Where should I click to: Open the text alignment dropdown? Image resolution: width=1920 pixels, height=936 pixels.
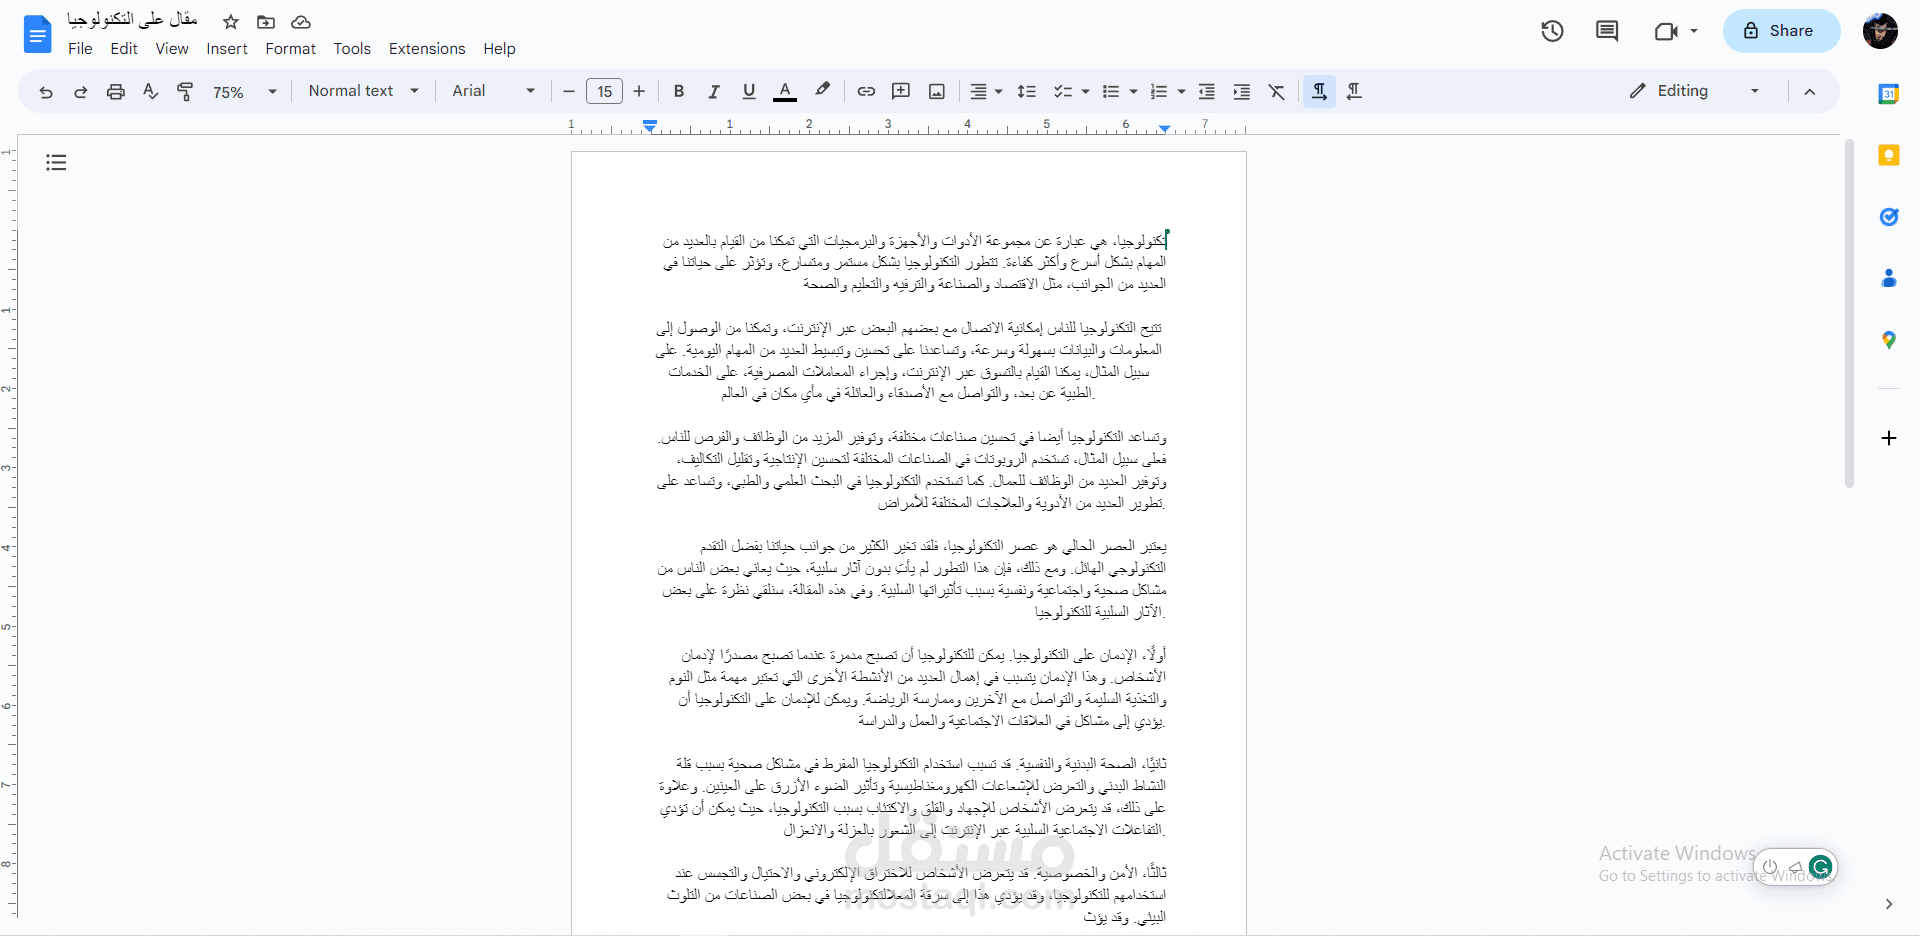tap(985, 91)
